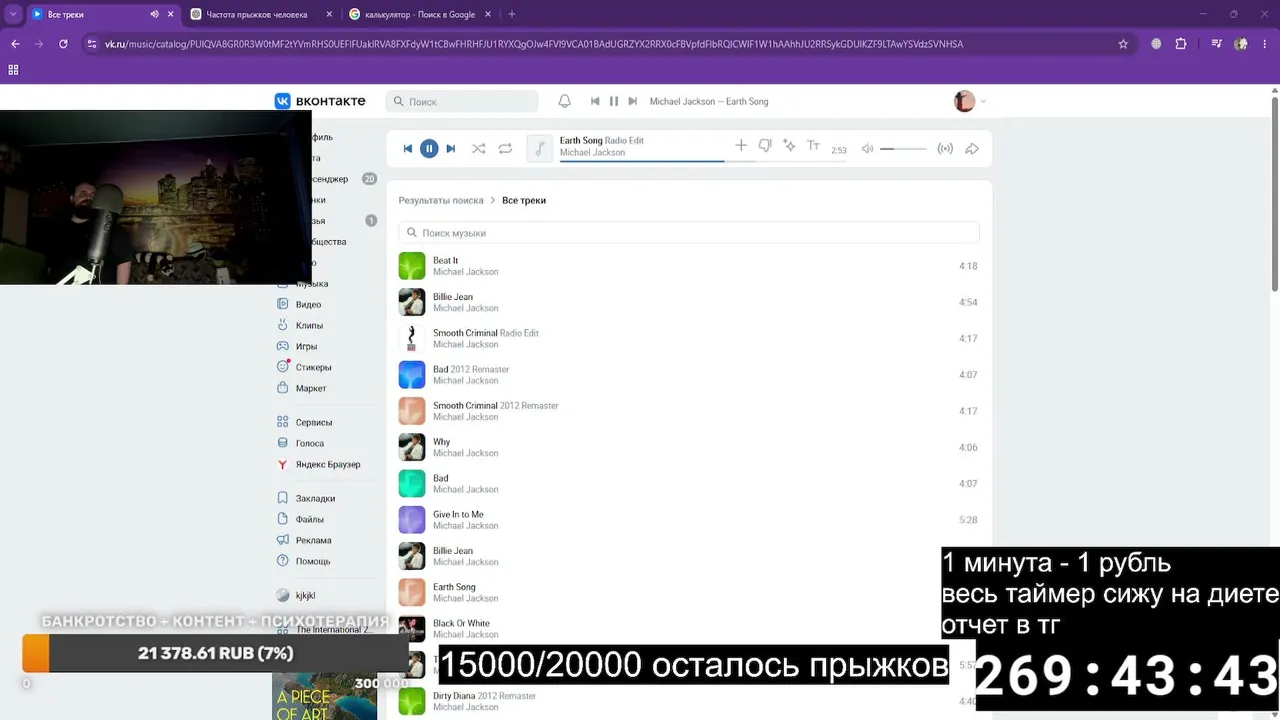This screenshot has height=720, width=1280.
Task: Mute the player volume speaker icon
Action: 868,149
